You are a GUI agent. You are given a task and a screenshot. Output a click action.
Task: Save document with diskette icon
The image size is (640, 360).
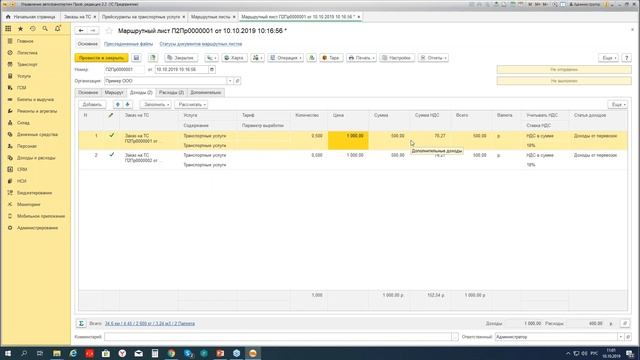coord(136,58)
